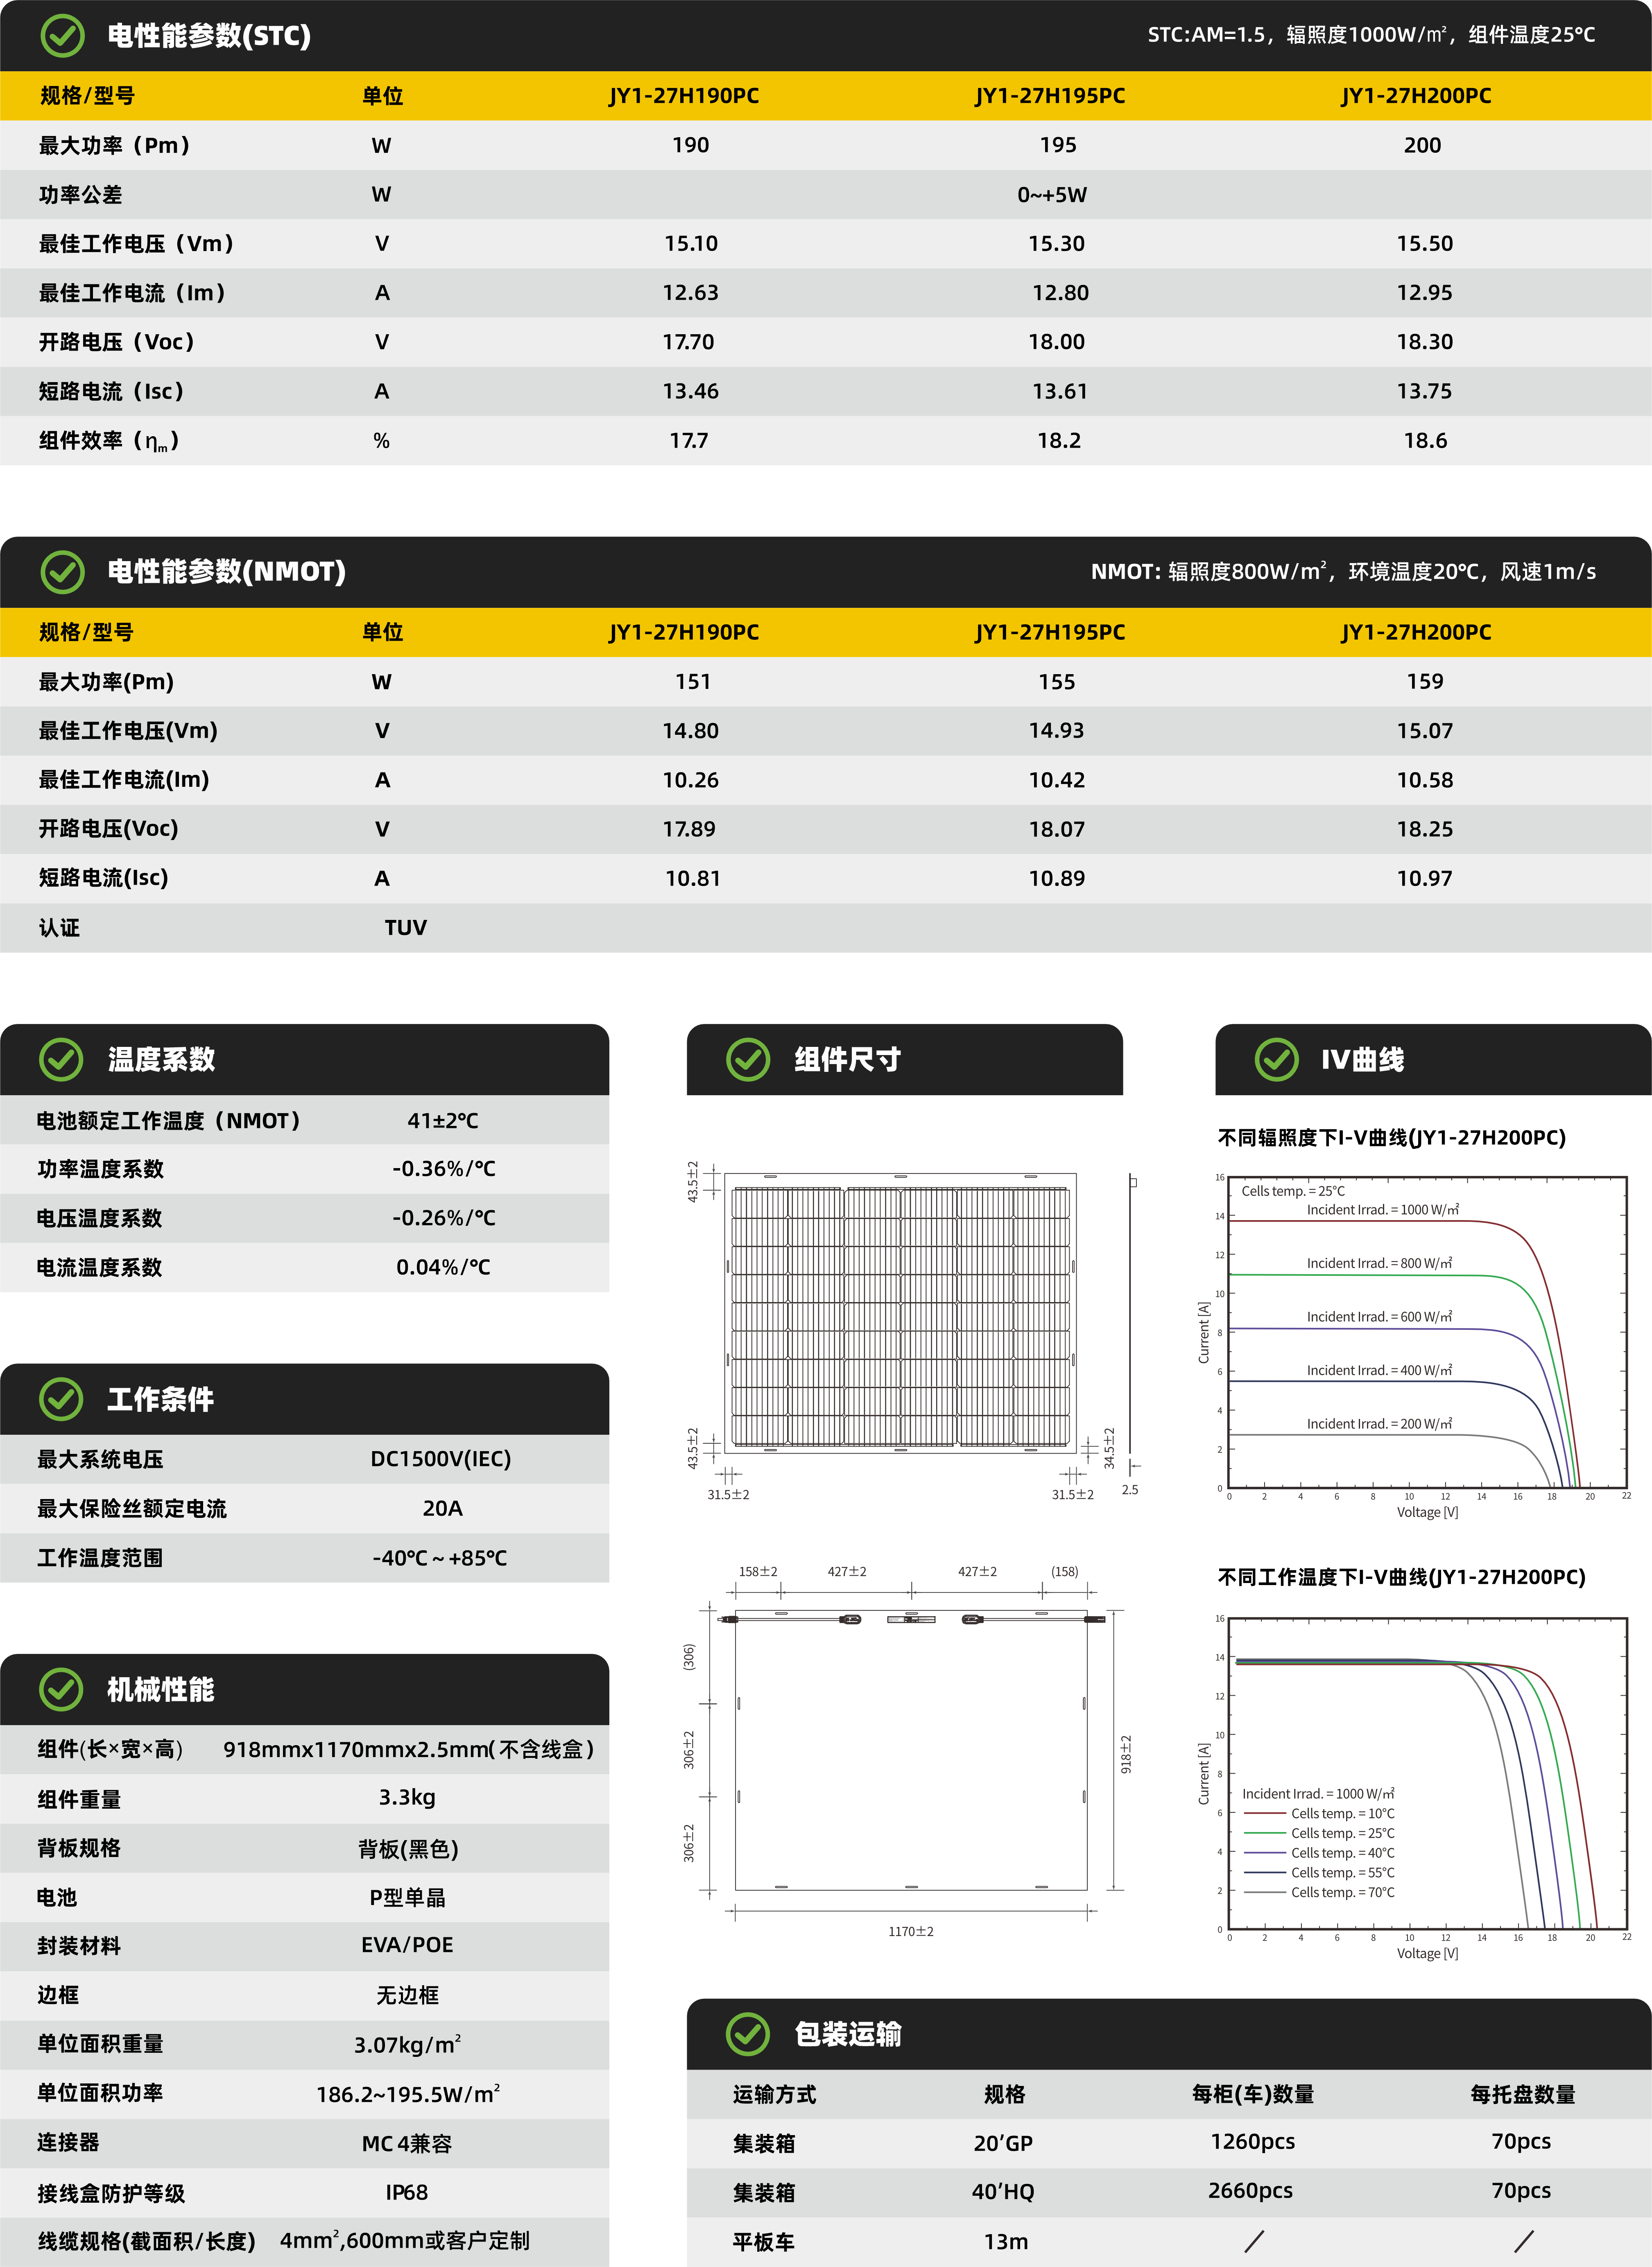Click the checkmark icon next to IV曲线
This screenshot has width=1652, height=2267.
coord(1276,1059)
